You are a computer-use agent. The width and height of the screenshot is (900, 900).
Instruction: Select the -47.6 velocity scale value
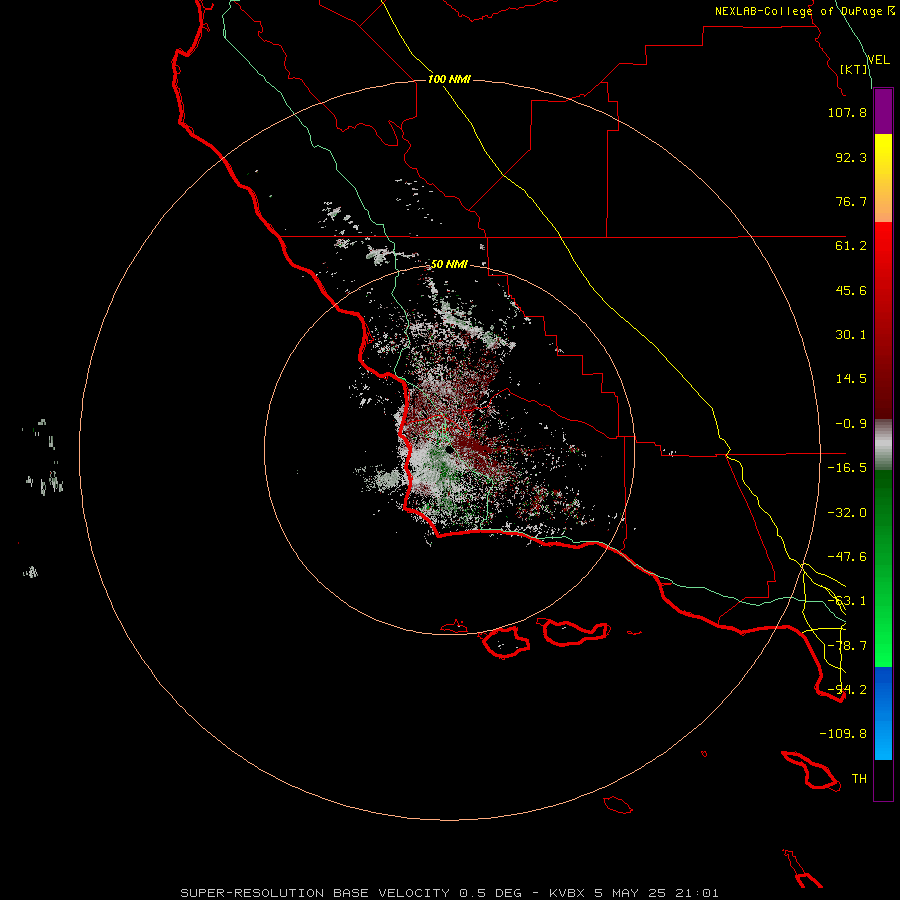coord(847,557)
